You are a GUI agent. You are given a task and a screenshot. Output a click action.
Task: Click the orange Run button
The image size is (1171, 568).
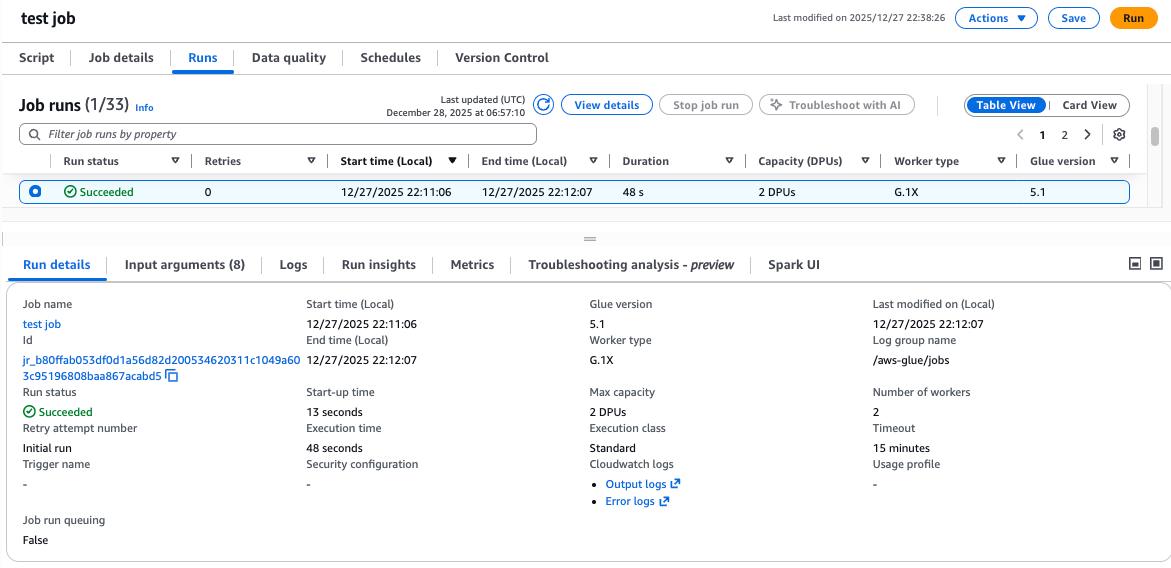[1133, 18]
